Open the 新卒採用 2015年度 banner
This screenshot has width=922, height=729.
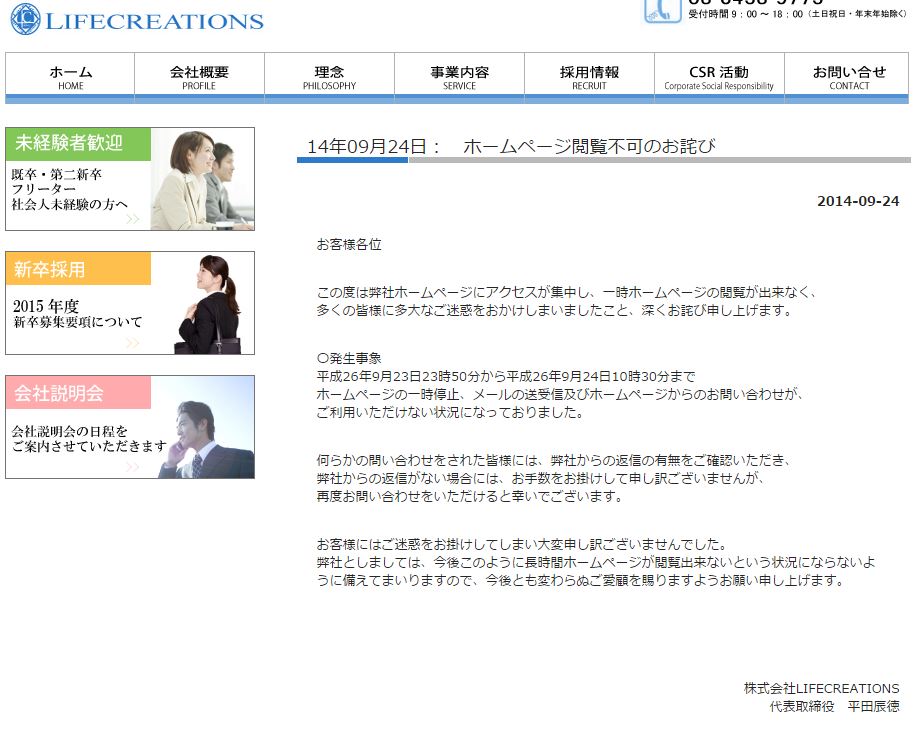coord(130,303)
